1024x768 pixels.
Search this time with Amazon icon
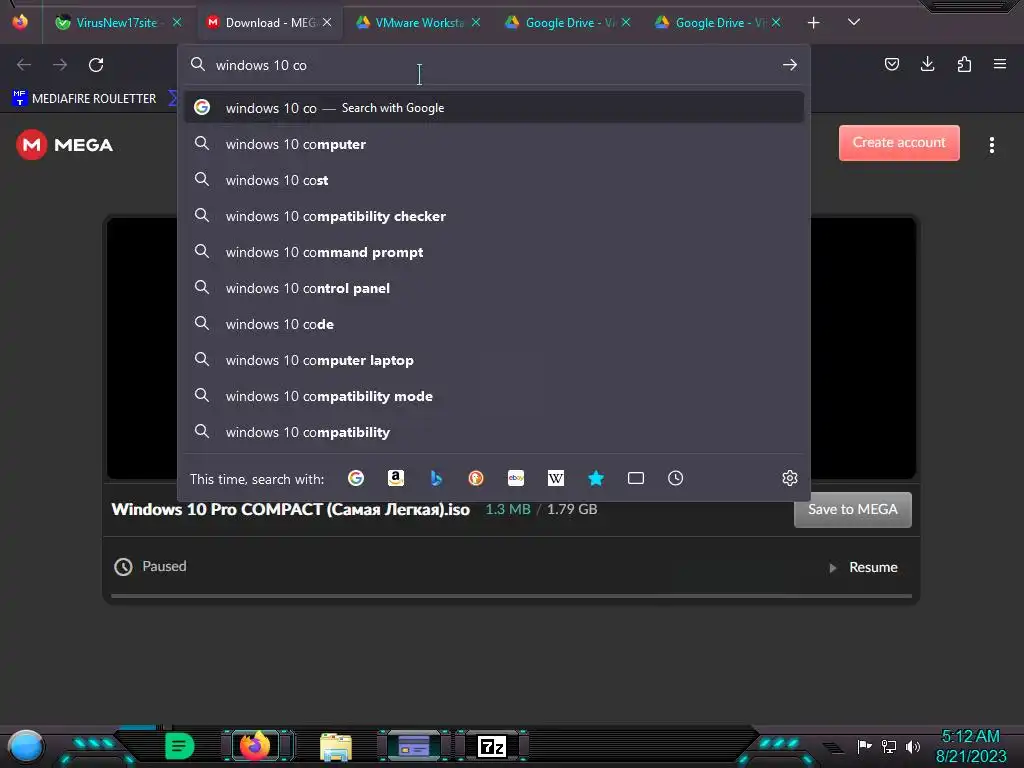pyautogui.click(x=396, y=478)
